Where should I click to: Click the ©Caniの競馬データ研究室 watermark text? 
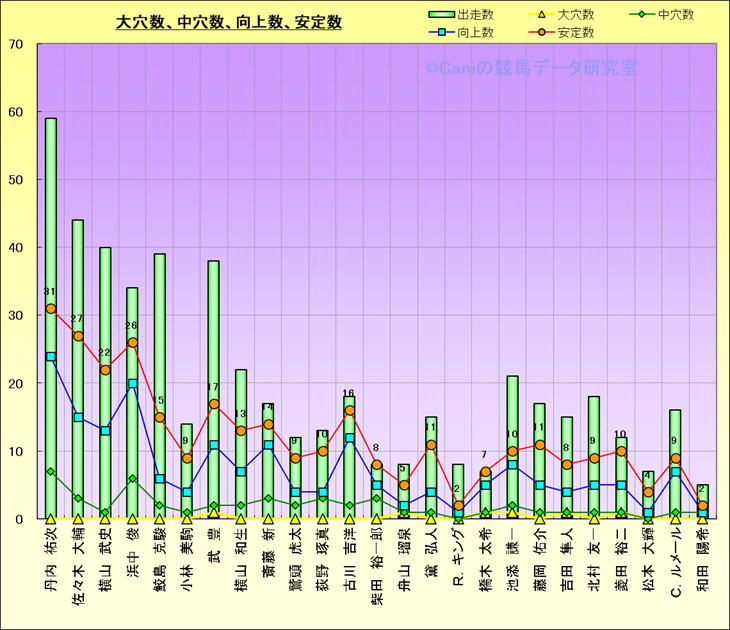[x=531, y=69]
